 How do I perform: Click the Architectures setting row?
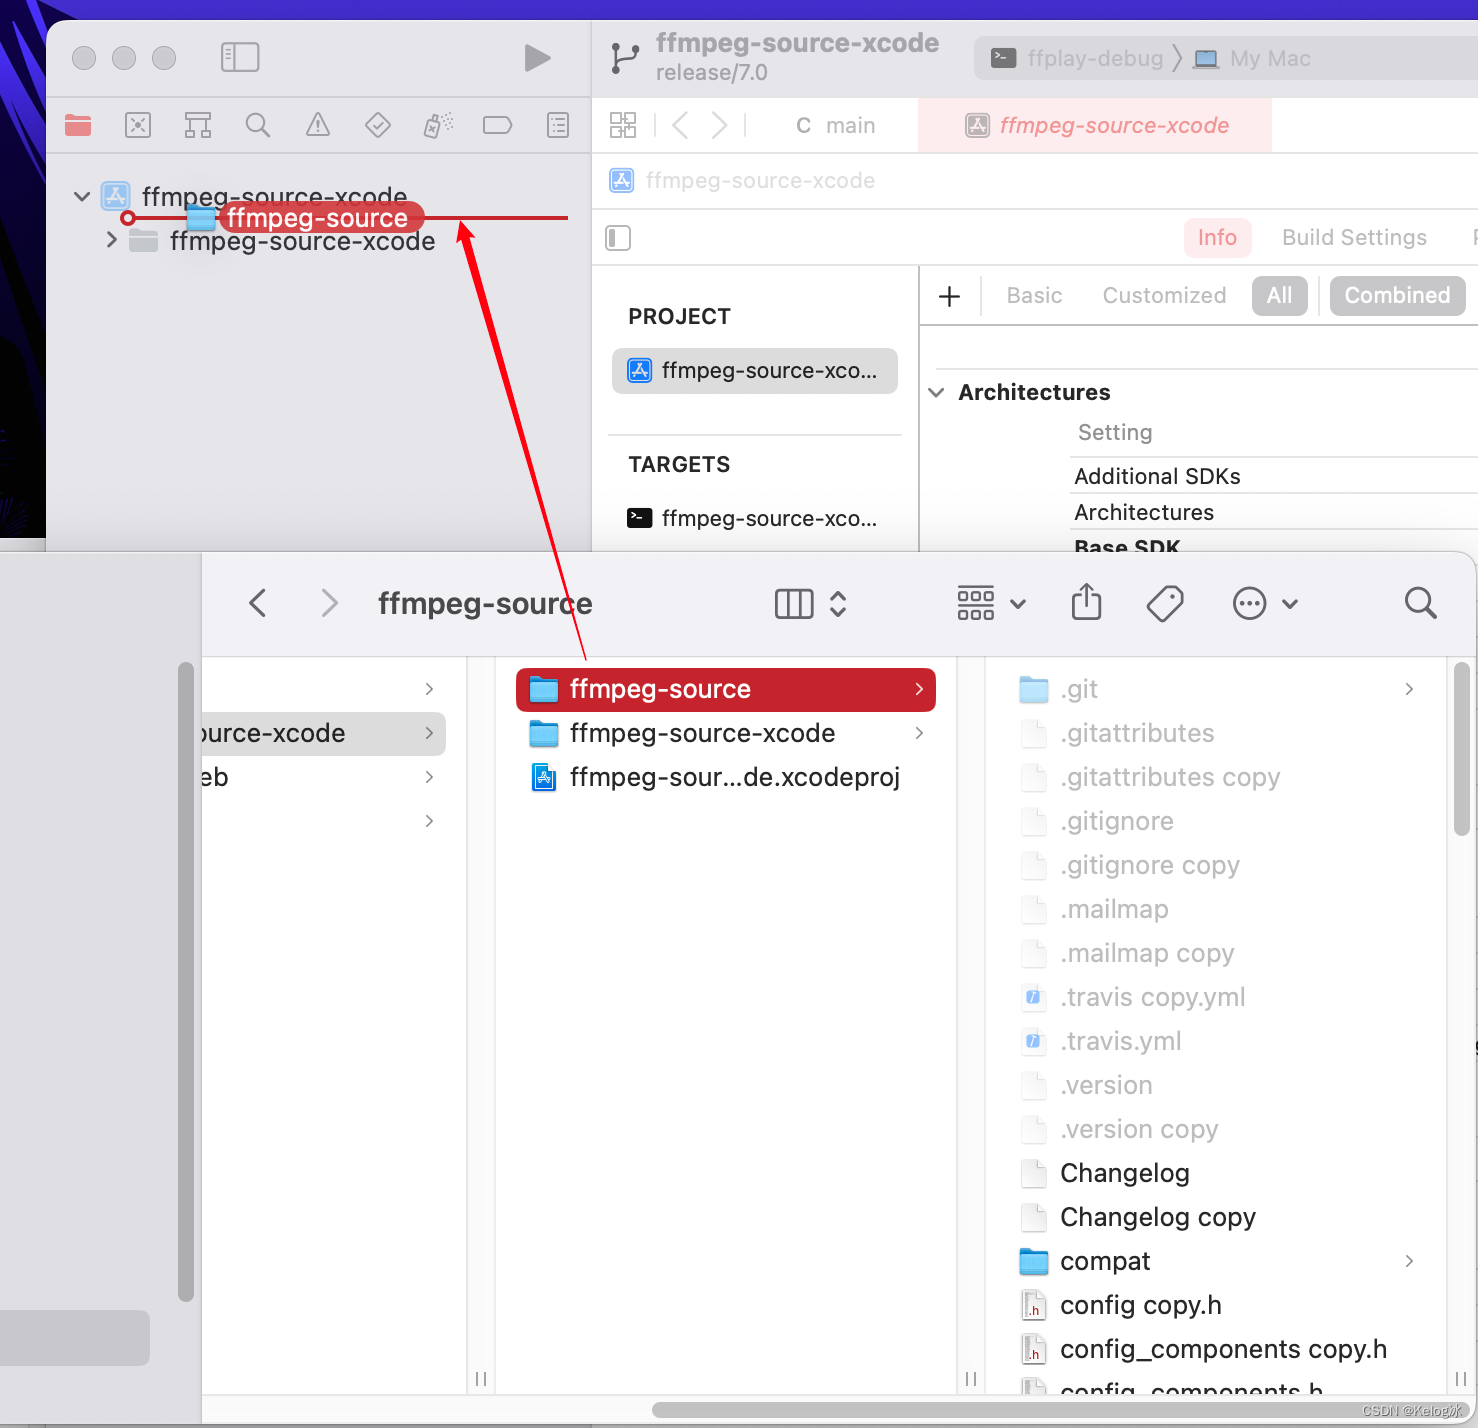[x=1274, y=512]
